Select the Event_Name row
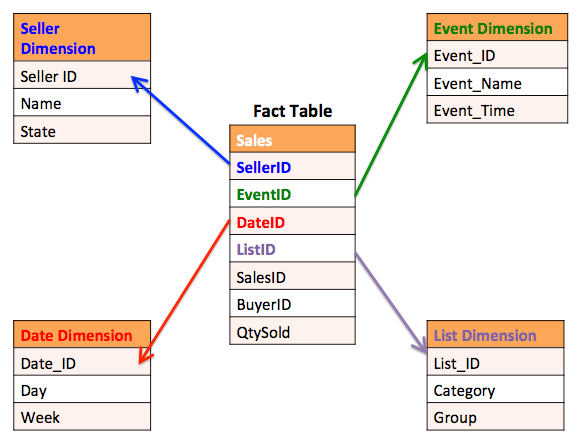The height and width of the screenshot is (444, 582). (497, 82)
